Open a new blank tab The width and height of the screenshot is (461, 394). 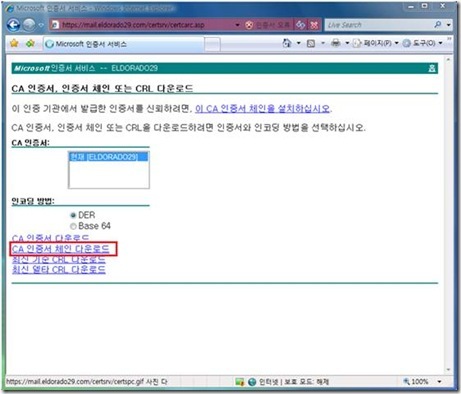(212, 44)
